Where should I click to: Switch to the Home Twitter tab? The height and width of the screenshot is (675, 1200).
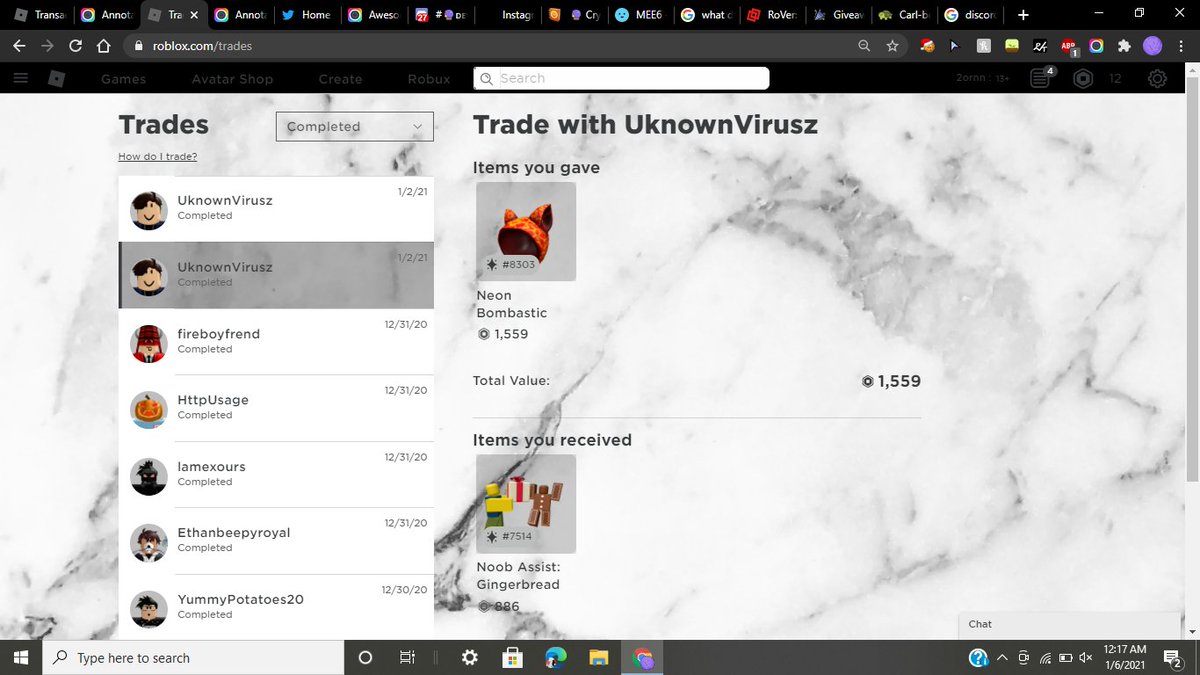tap(305, 15)
